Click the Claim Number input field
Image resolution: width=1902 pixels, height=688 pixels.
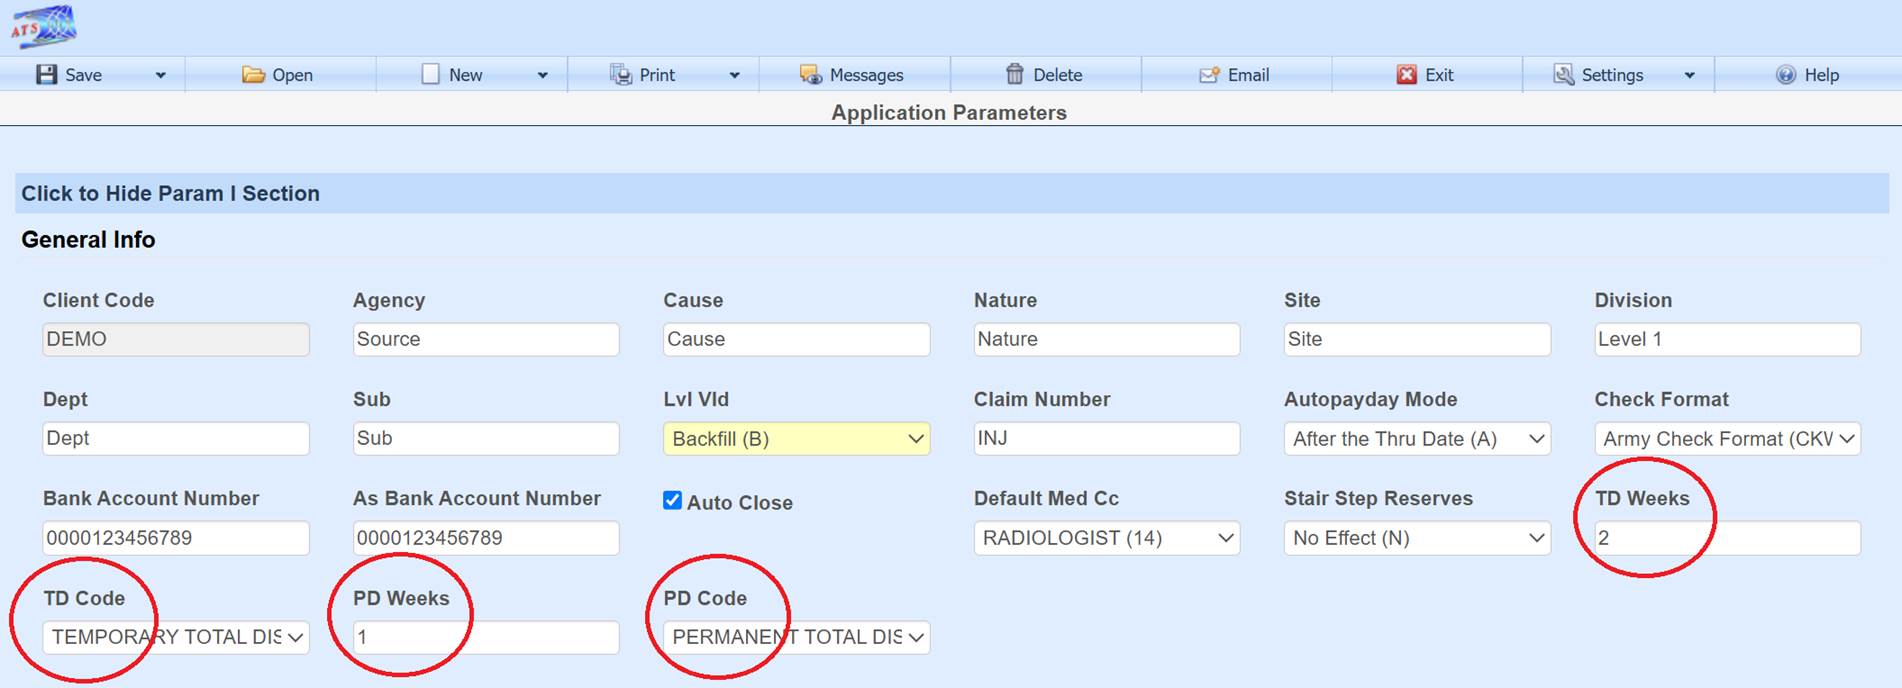[x=1106, y=439]
